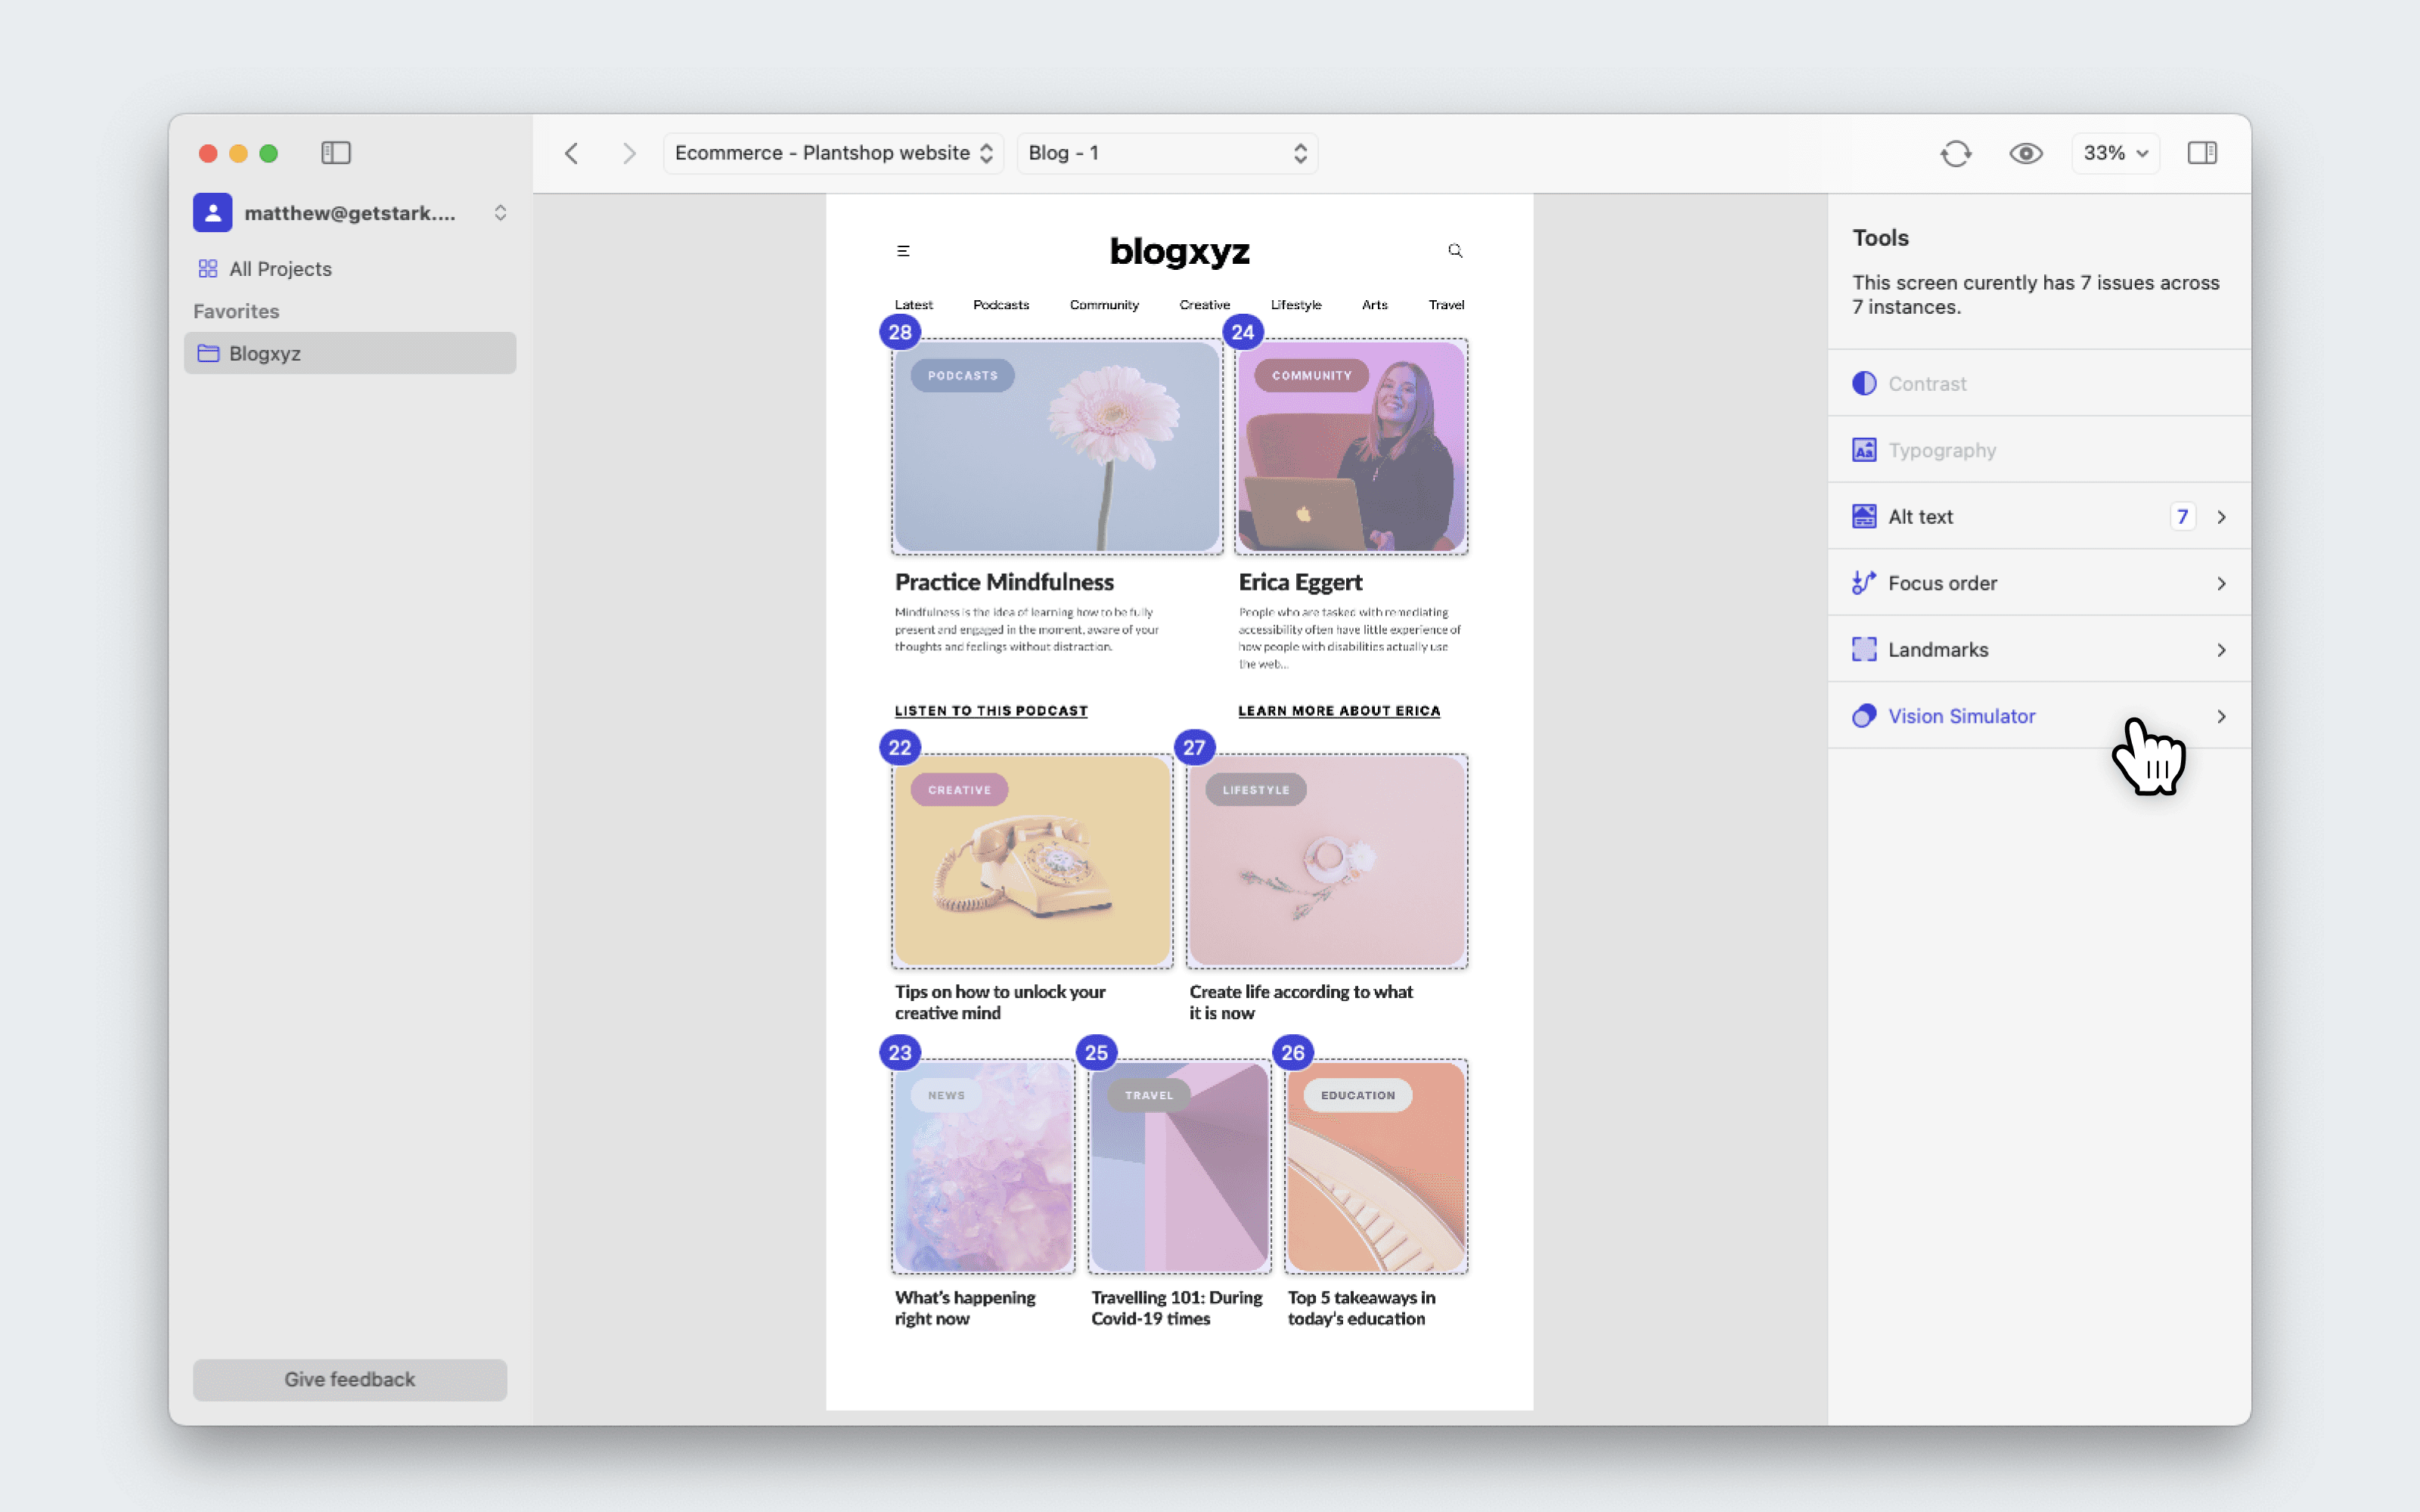2420x1512 pixels.
Task: Click alt text issue badge 28
Action: pos(899,332)
